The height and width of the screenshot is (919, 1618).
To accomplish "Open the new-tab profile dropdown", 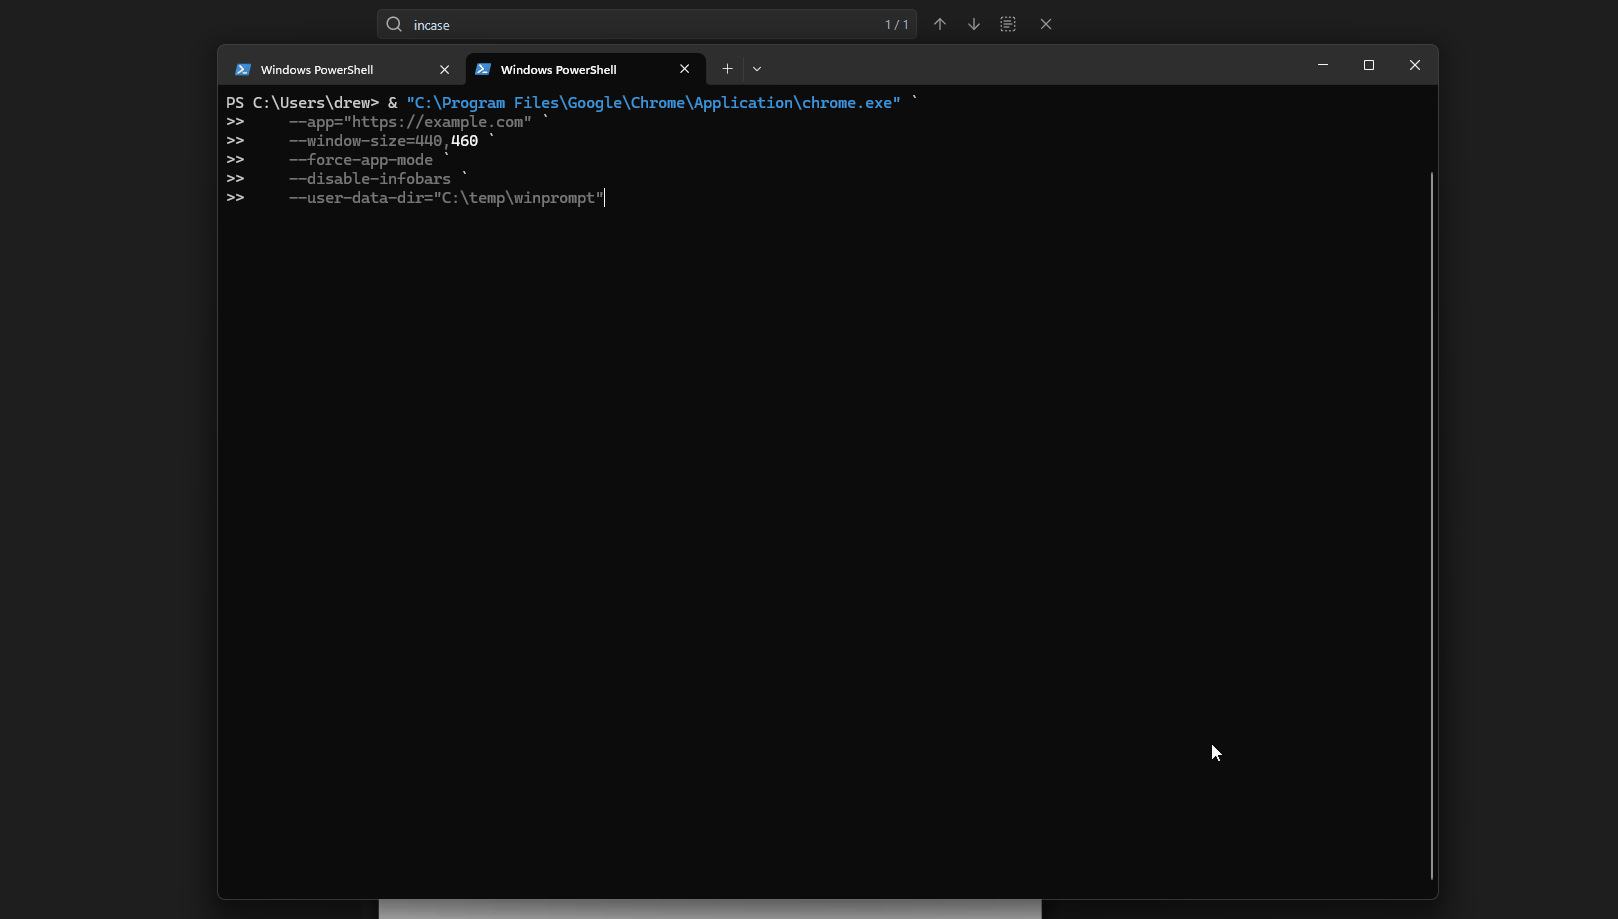I will point(757,69).
